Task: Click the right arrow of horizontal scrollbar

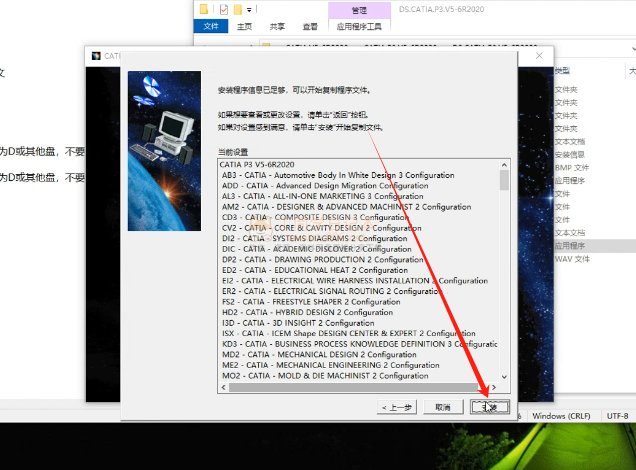Action: tap(494, 387)
